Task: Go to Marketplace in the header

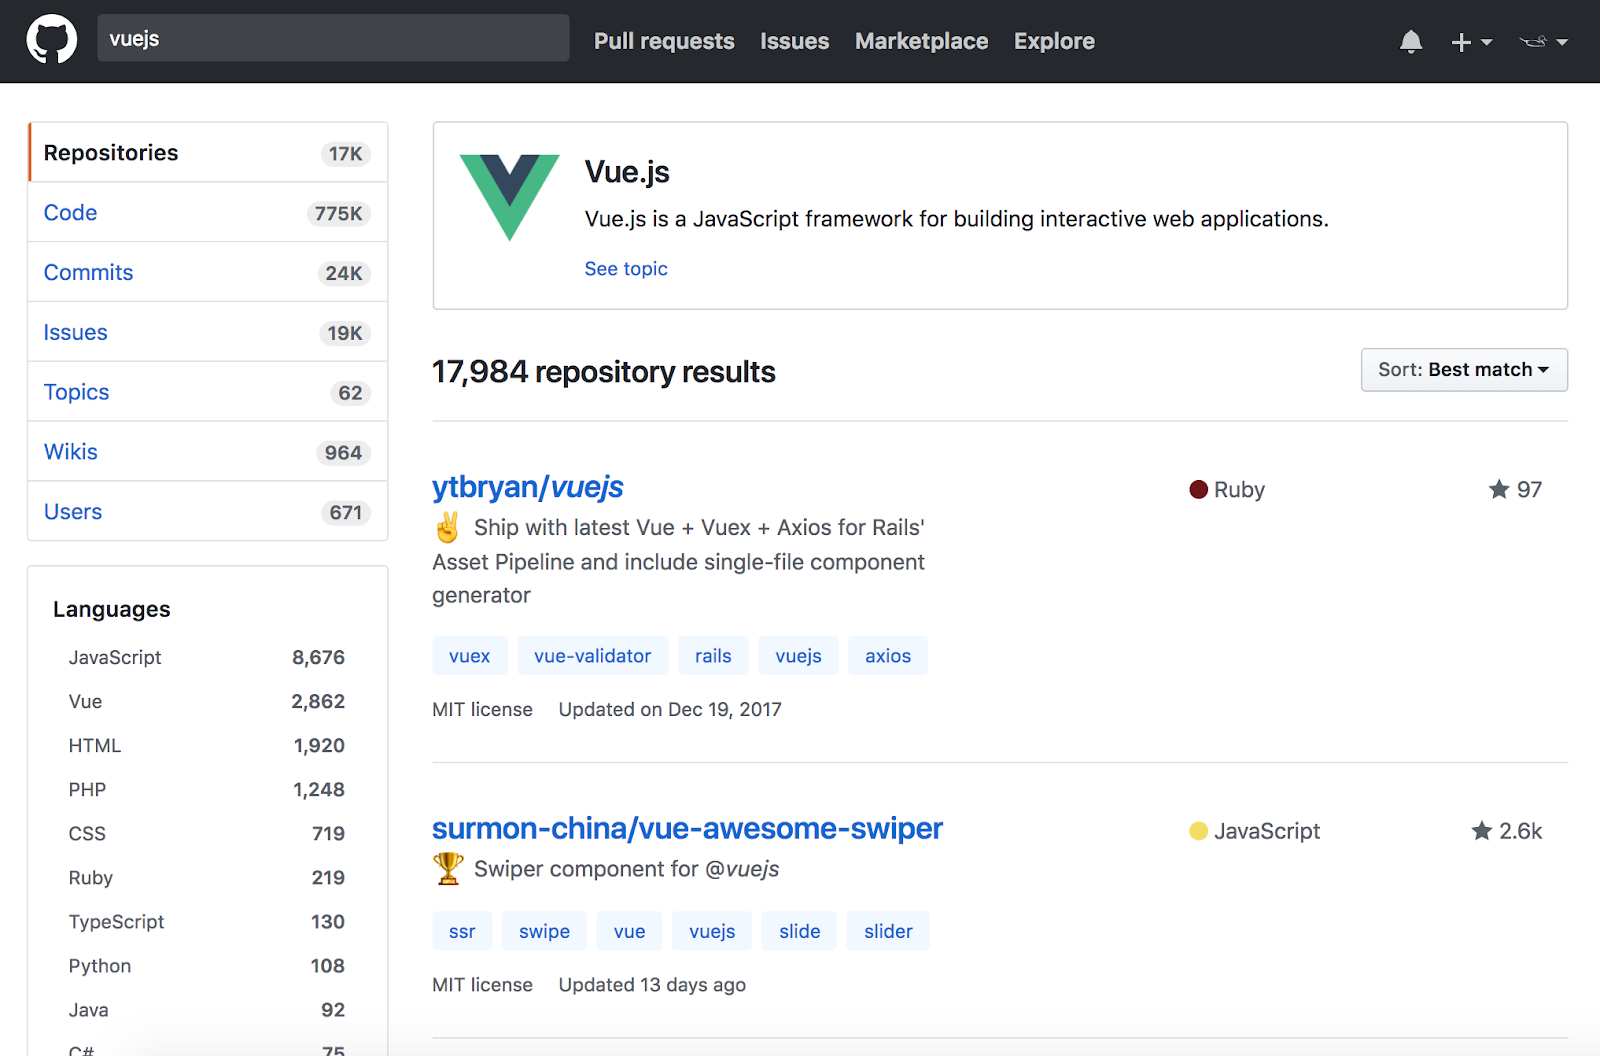Action: coord(921,41)
